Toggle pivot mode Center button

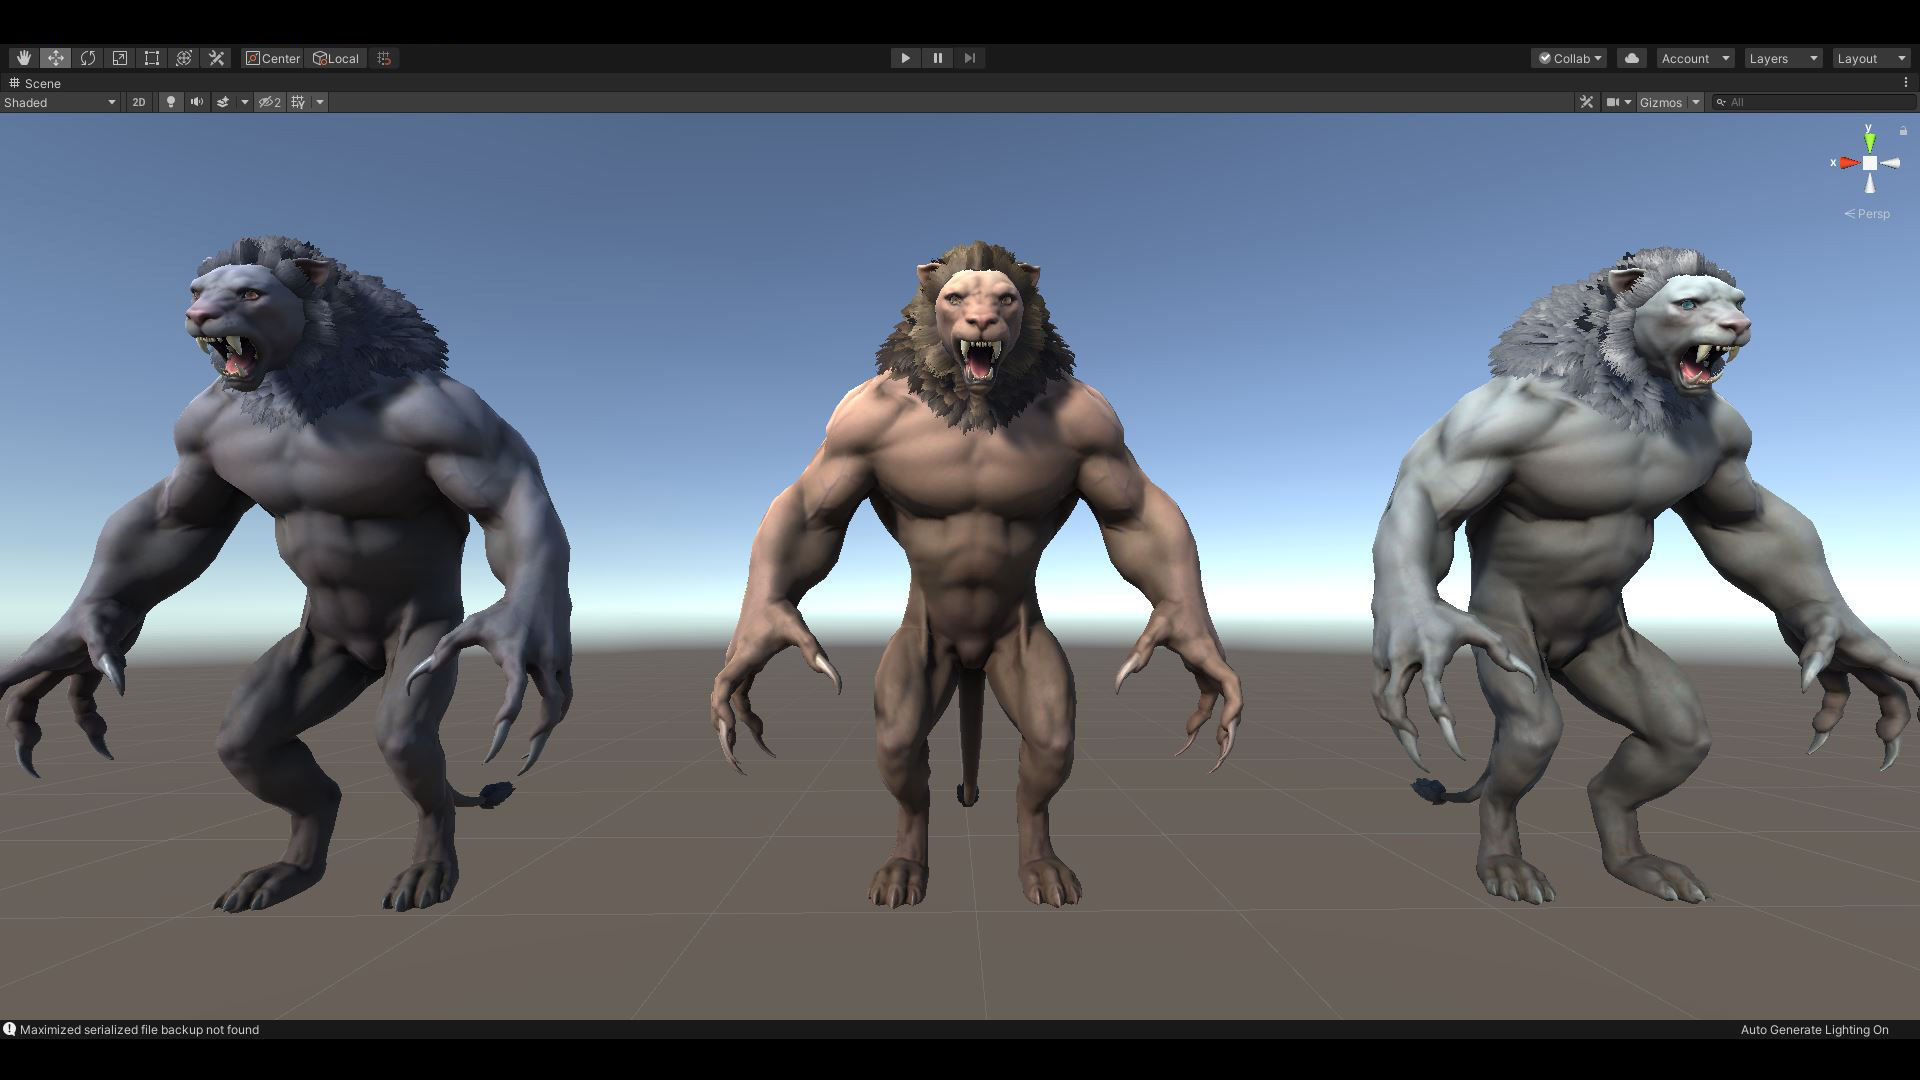[272, 58]
